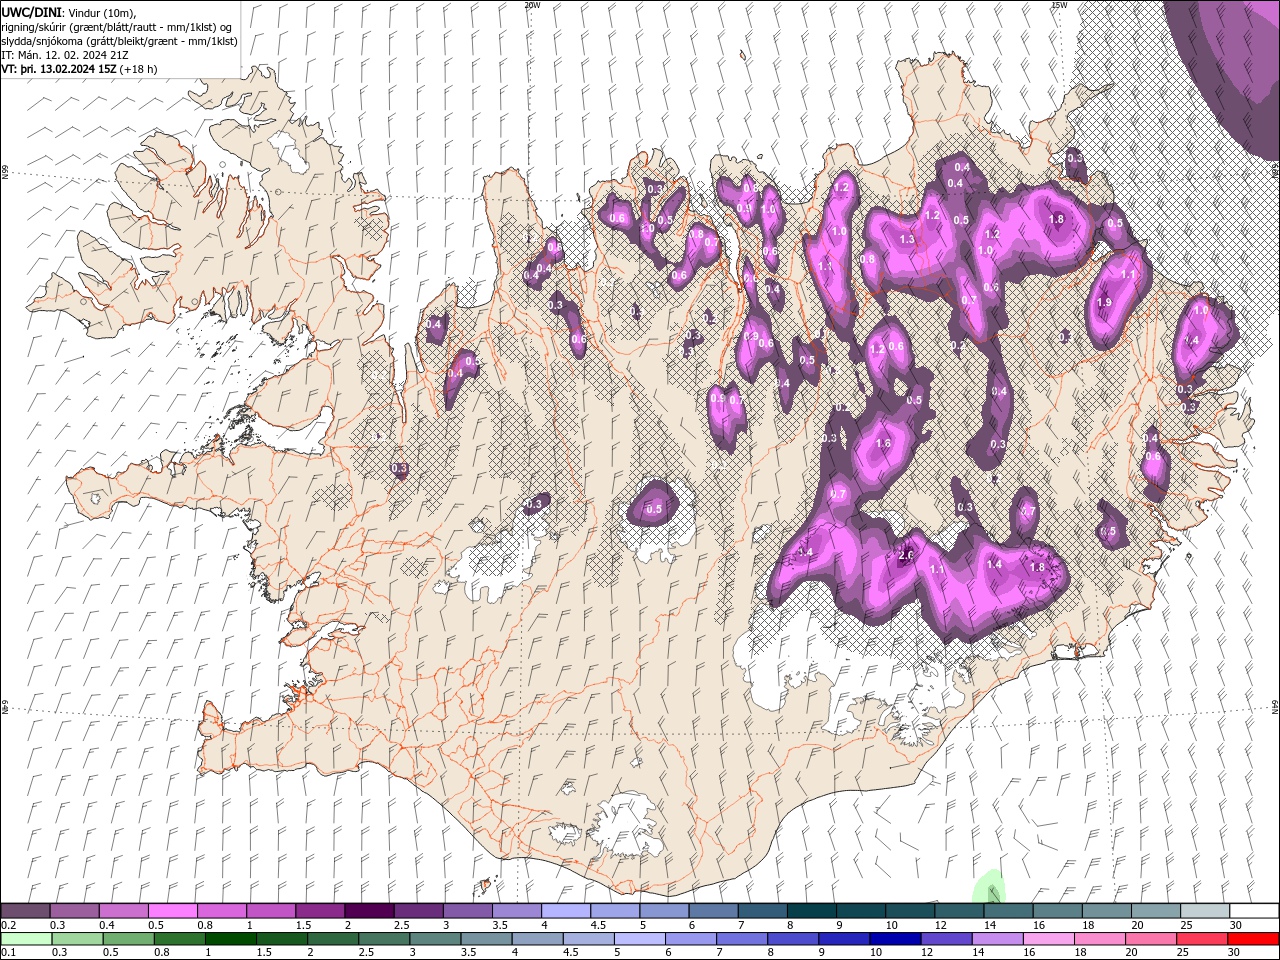The image size is (1280, 960).
Task: Click the light green rain patch off the south coast
Action: pyautogui.click(x=989, y=886)
